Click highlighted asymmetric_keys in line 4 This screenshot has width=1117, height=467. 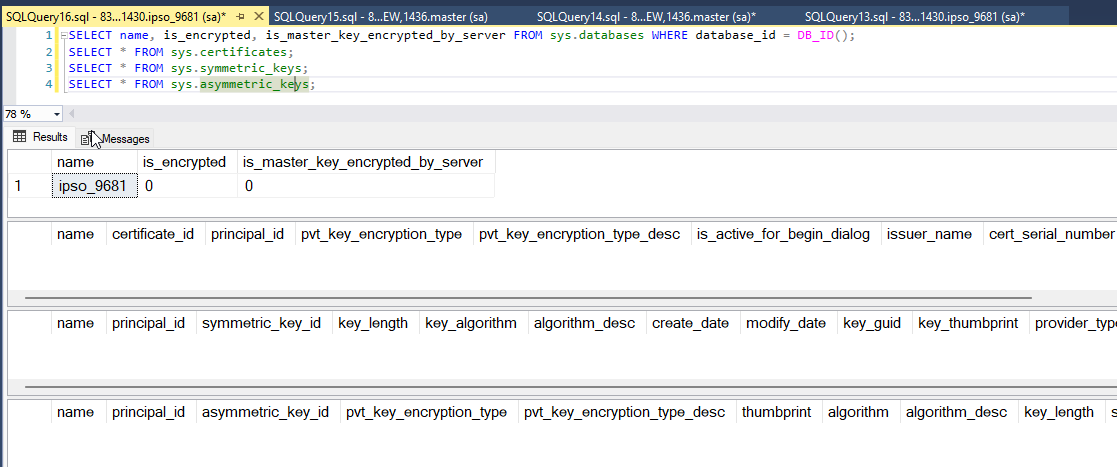[x=254, y=84]
